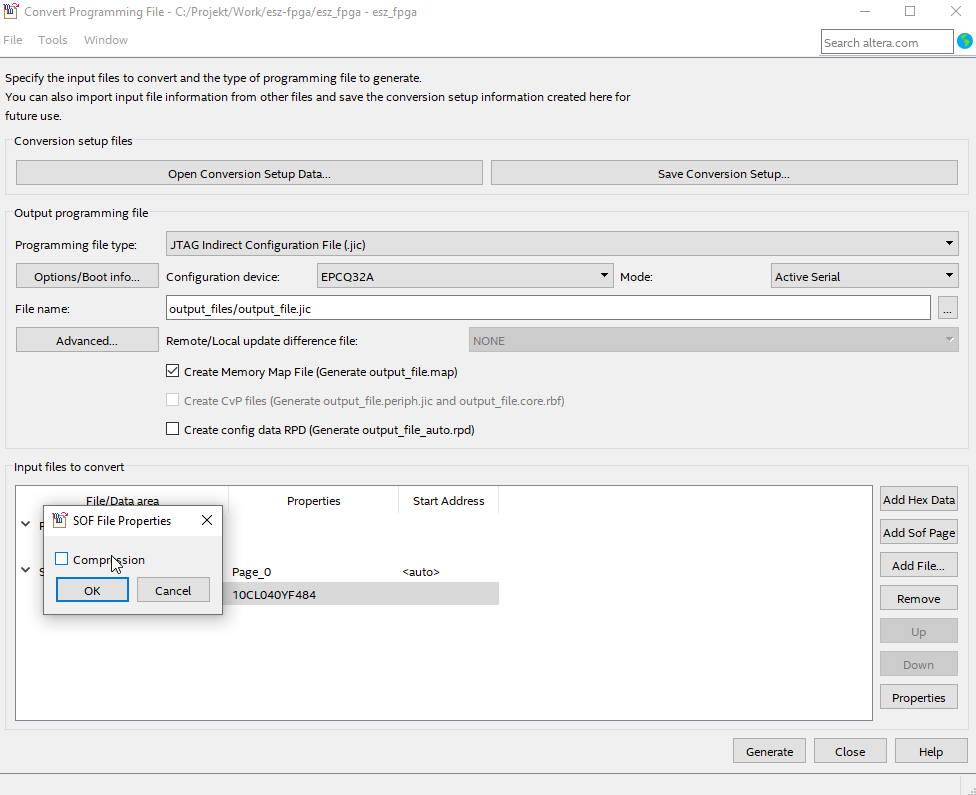Open Help for the converter
The height and width of the screenshot is (795, 976).
coord(931,751)
